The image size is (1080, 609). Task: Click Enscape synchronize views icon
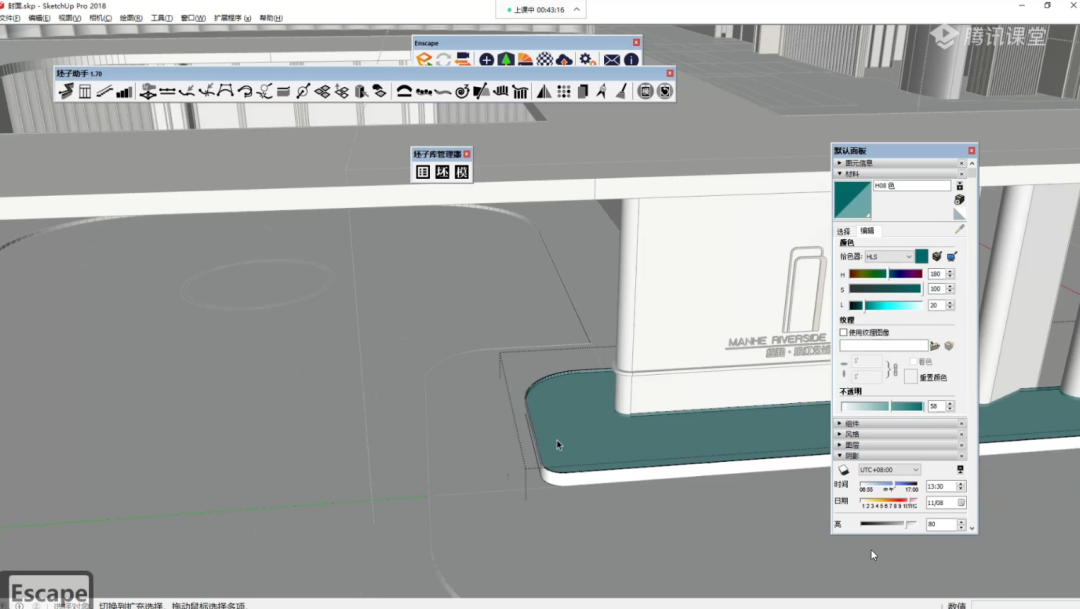coord(463,60)
